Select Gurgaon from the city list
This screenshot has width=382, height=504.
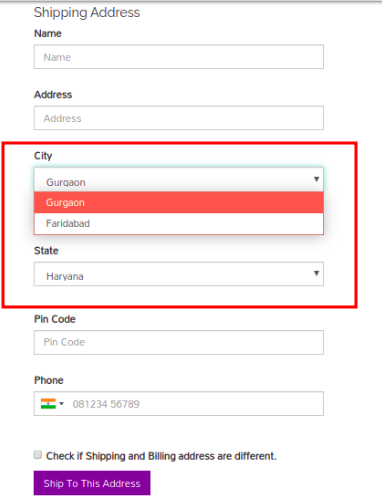tap(179, 202)
